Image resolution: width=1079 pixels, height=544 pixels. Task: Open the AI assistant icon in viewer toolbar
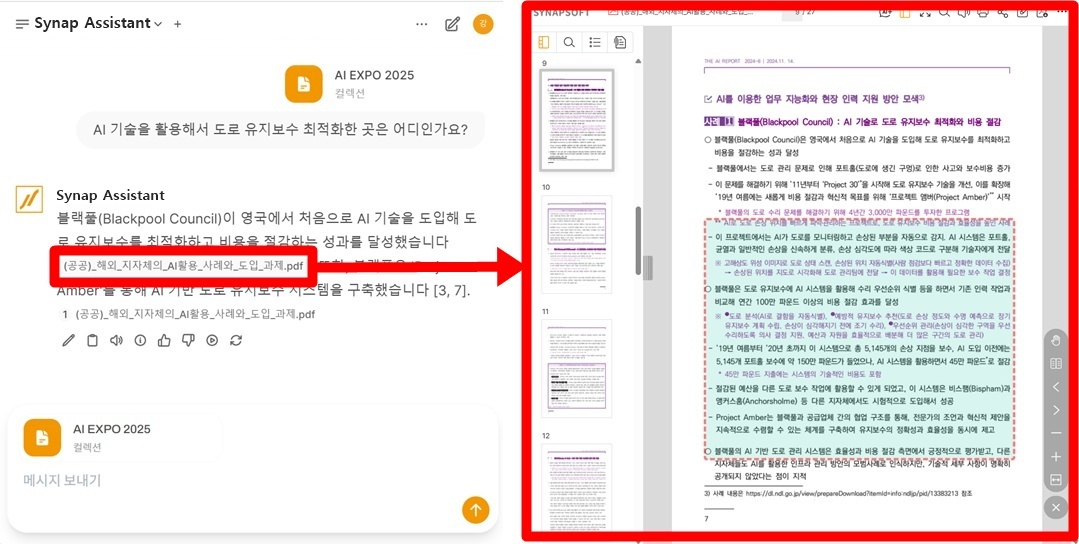885,12
